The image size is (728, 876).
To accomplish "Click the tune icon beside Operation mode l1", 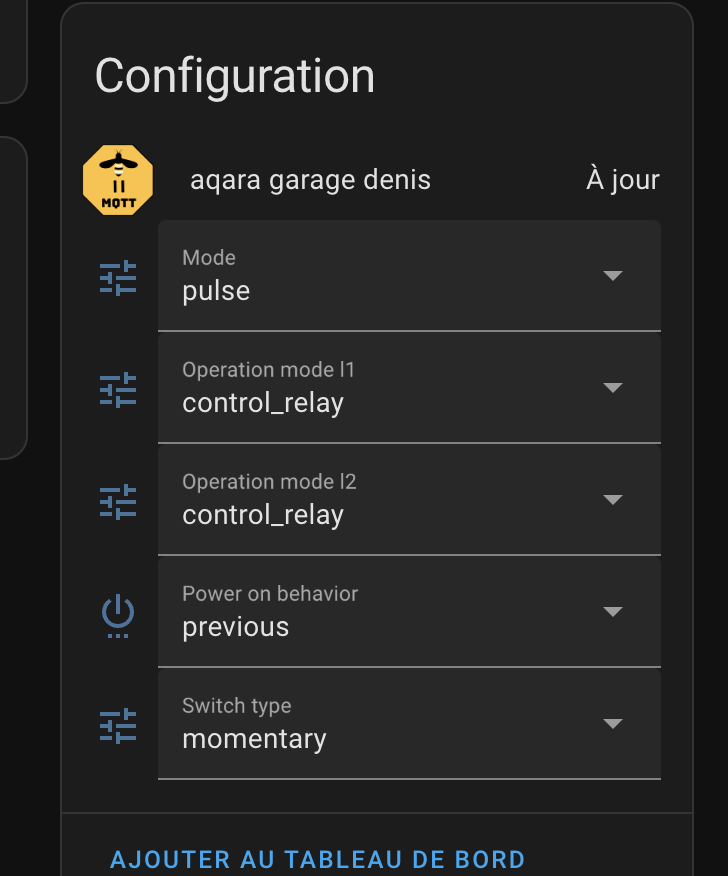I will 118,389.
